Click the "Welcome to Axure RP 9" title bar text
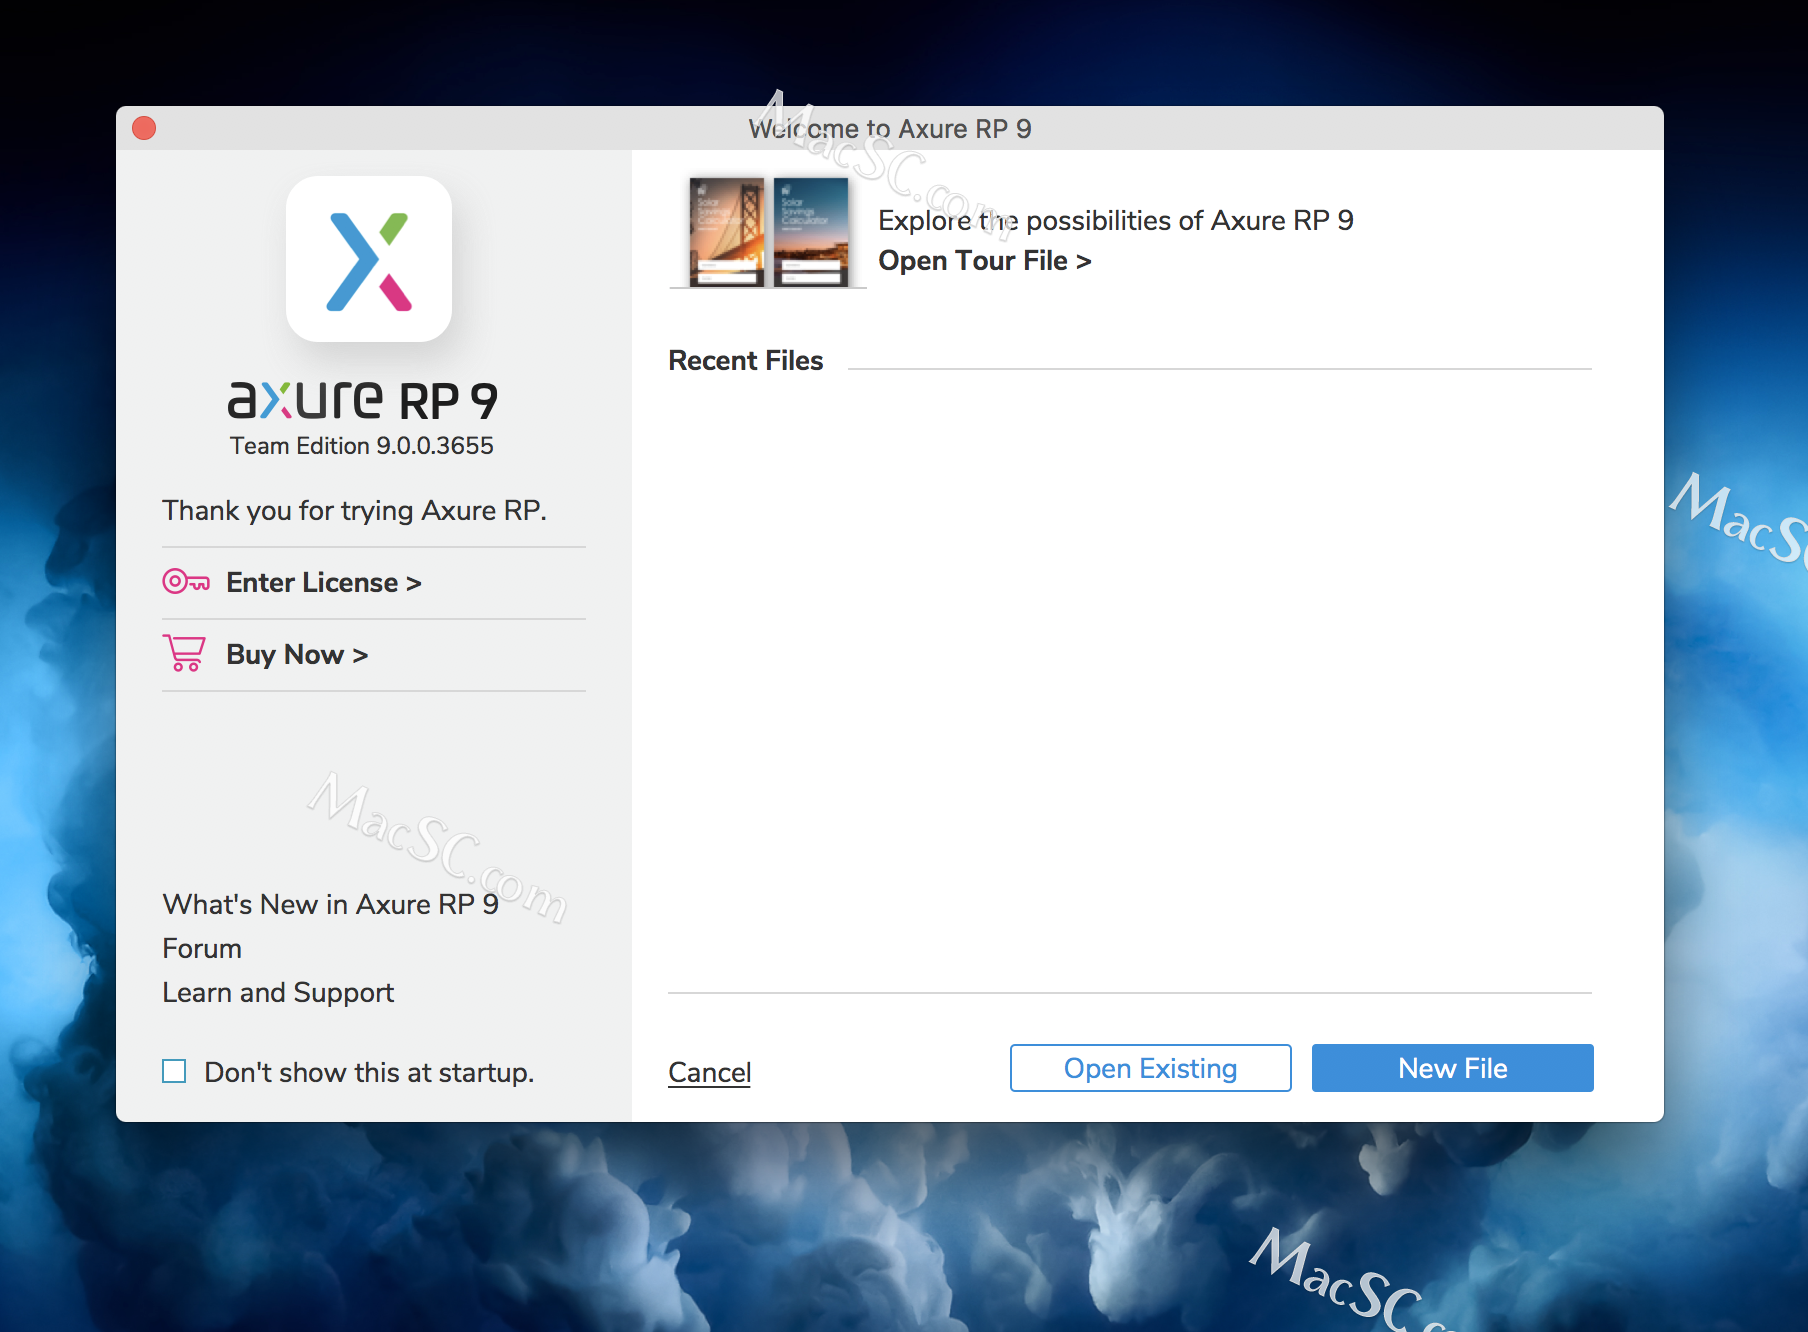Screen dimensions: 1808x1332 (890, 129)
